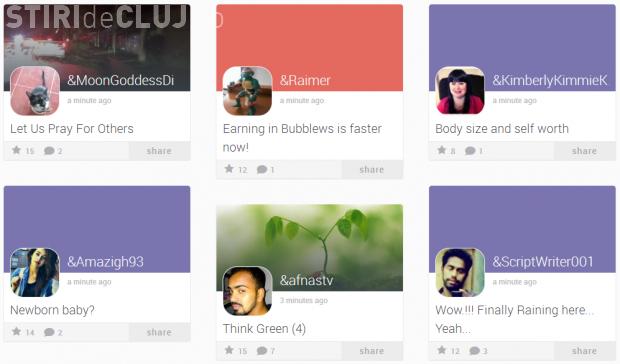Viewport: 620px width, 364px height.
Task: Star the Body size and self worth post
Action: tap(442, 150)
